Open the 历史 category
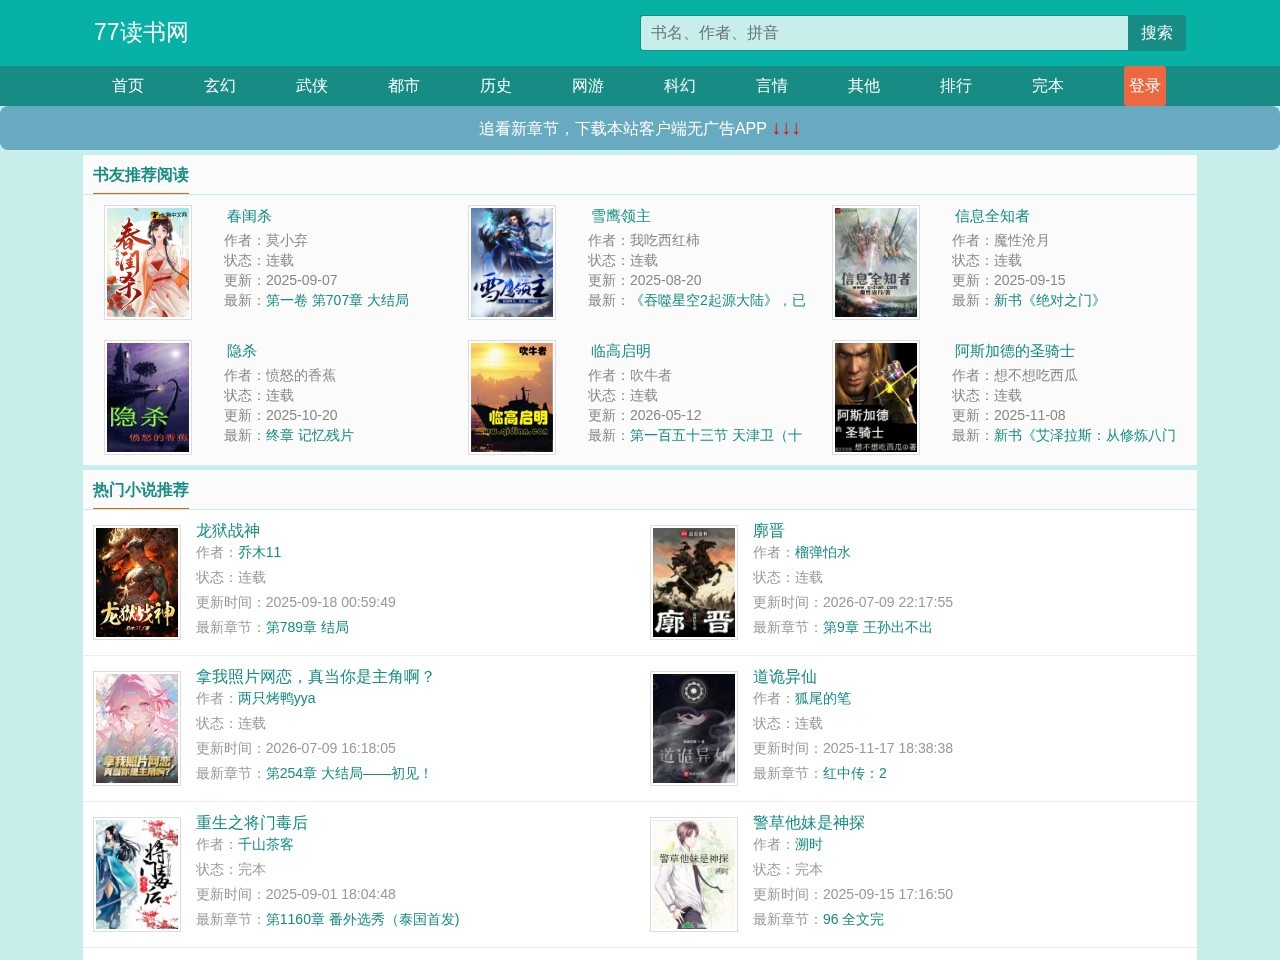 (x=496, y=86)
